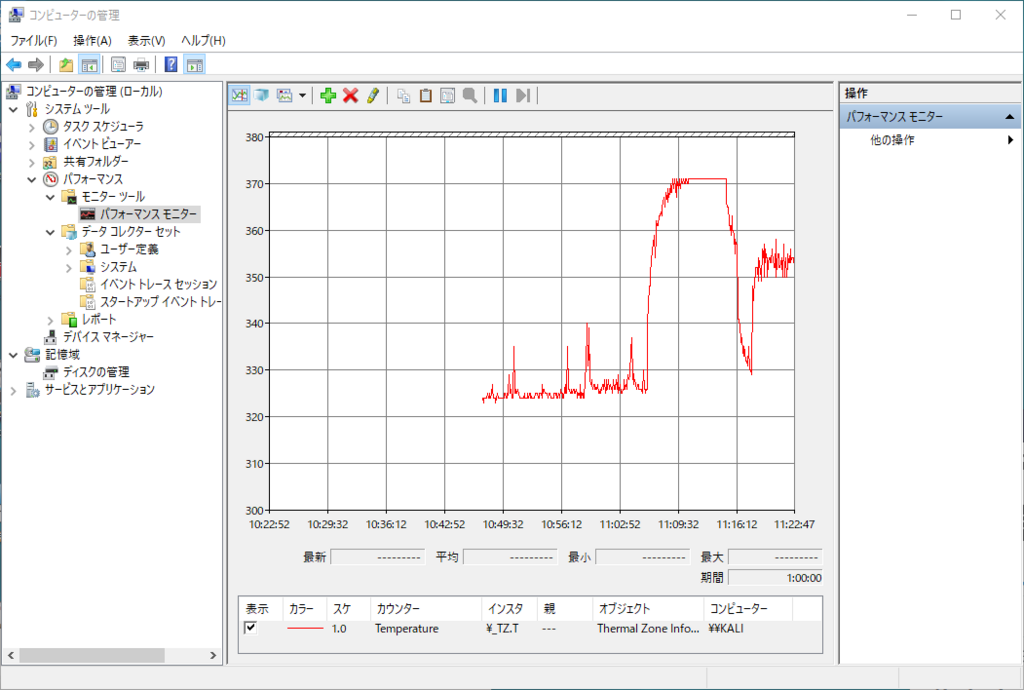Toggle the console tree pane icon
This screenshot has width=1024, height=690.
pyautogui.click(x=89, y=65)
